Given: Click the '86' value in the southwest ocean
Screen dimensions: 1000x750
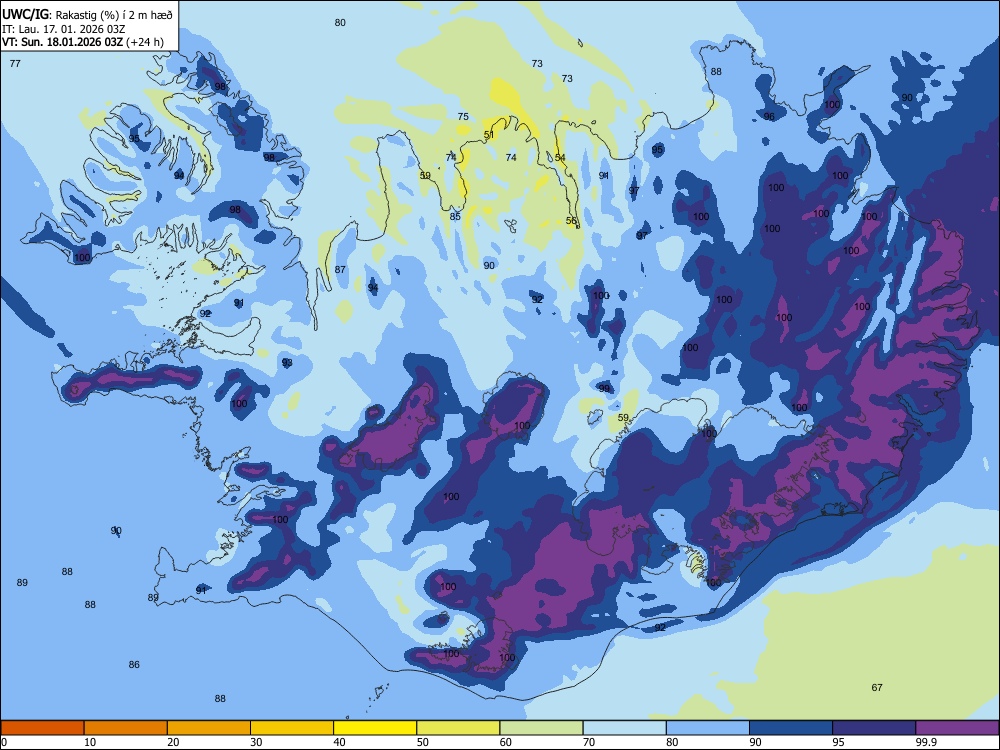Looking at the screenshot, I should click(x=134, y=665).
